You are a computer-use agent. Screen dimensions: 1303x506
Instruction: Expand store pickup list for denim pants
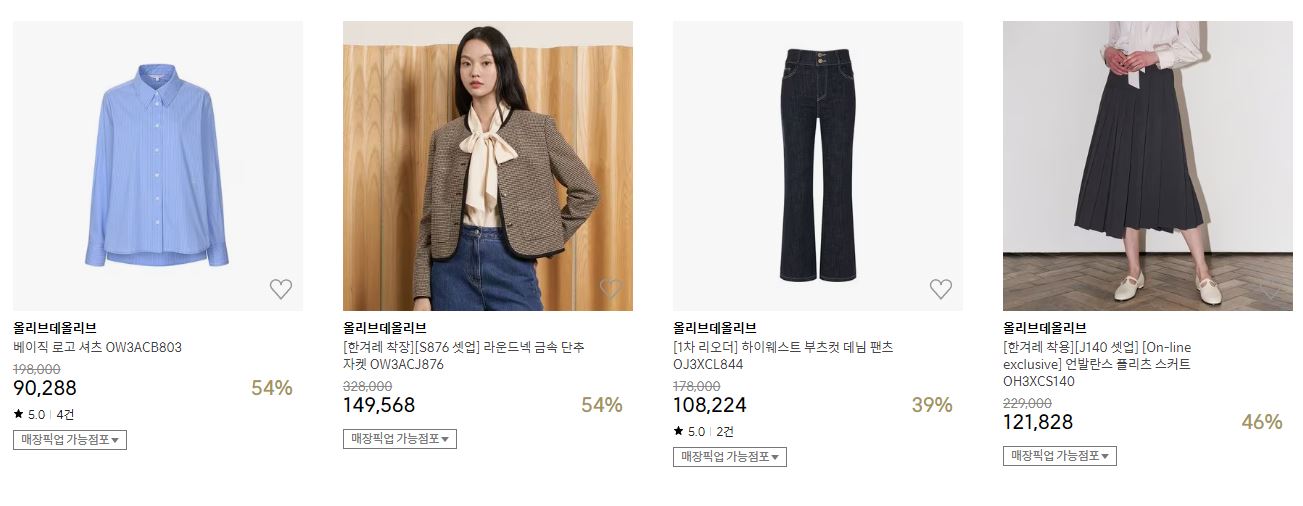(x=730, y=457)
